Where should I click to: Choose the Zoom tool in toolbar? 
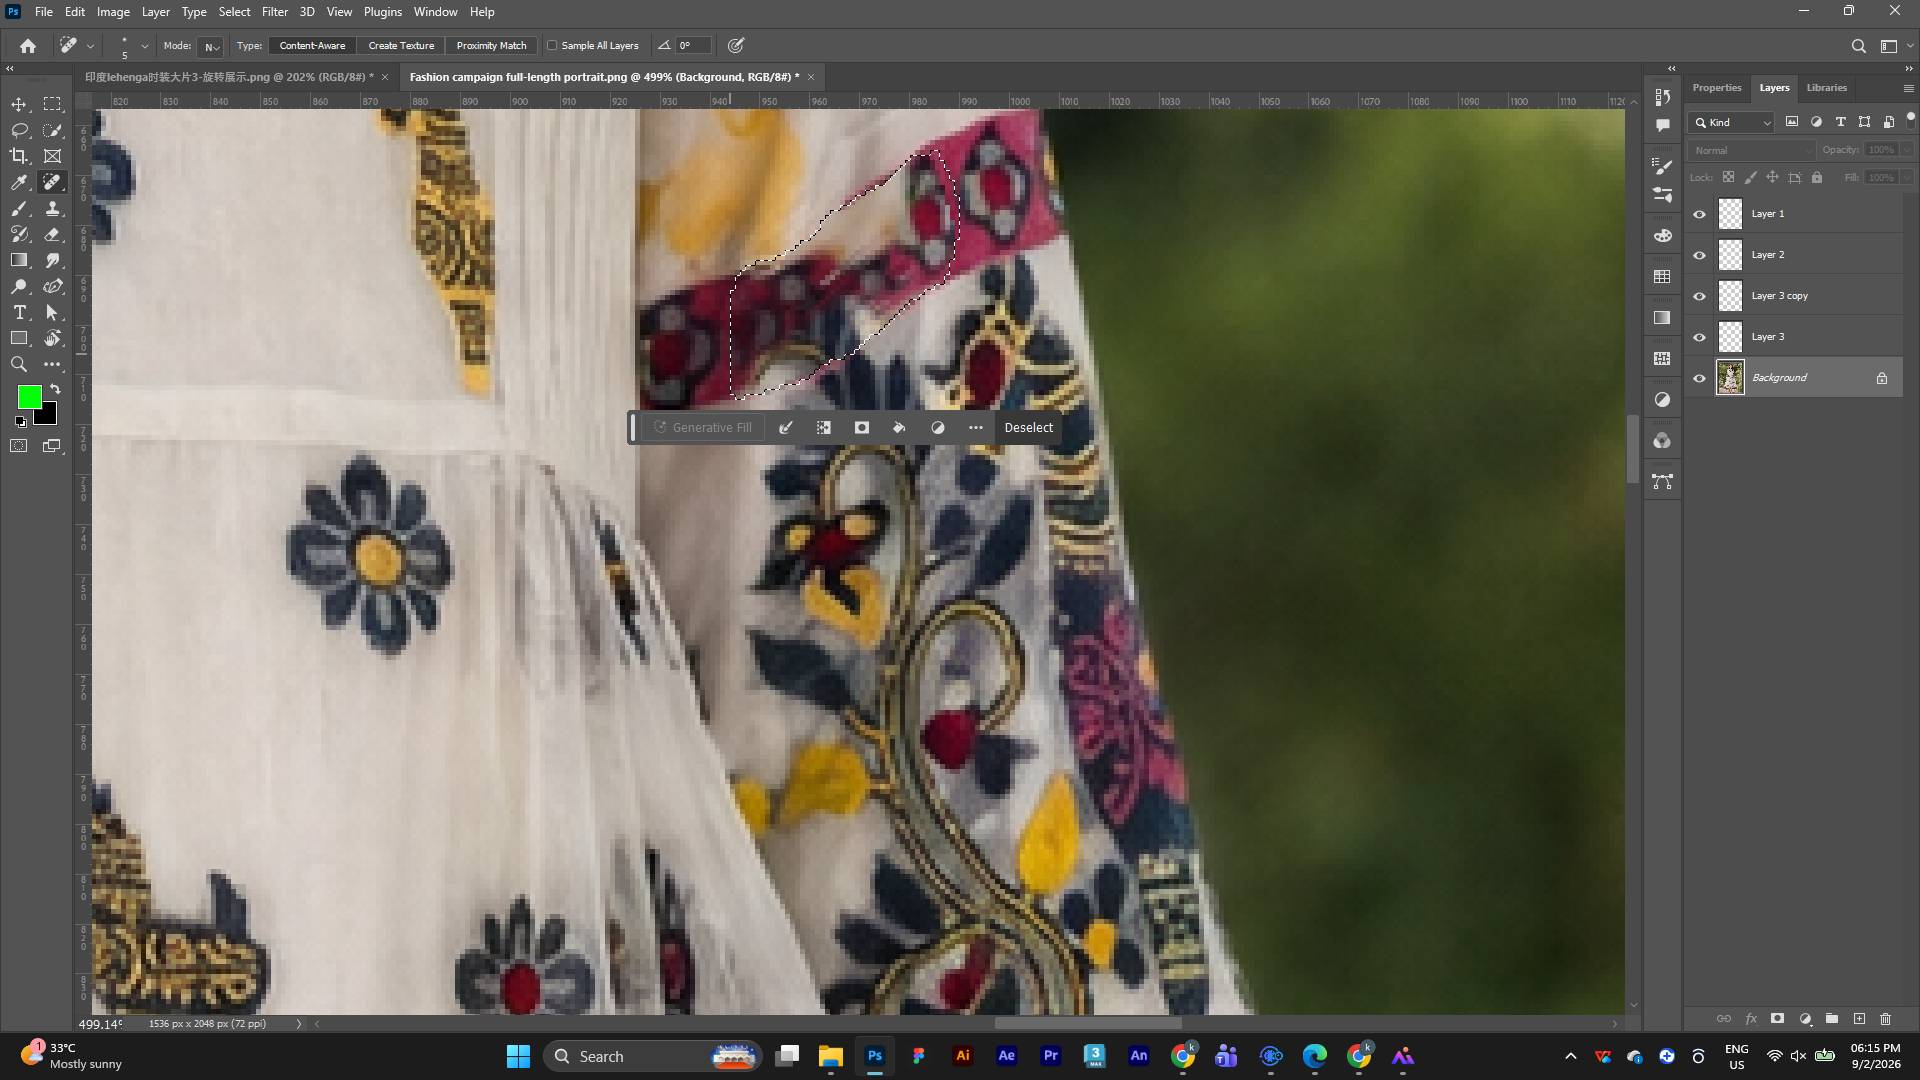point(19,364)
